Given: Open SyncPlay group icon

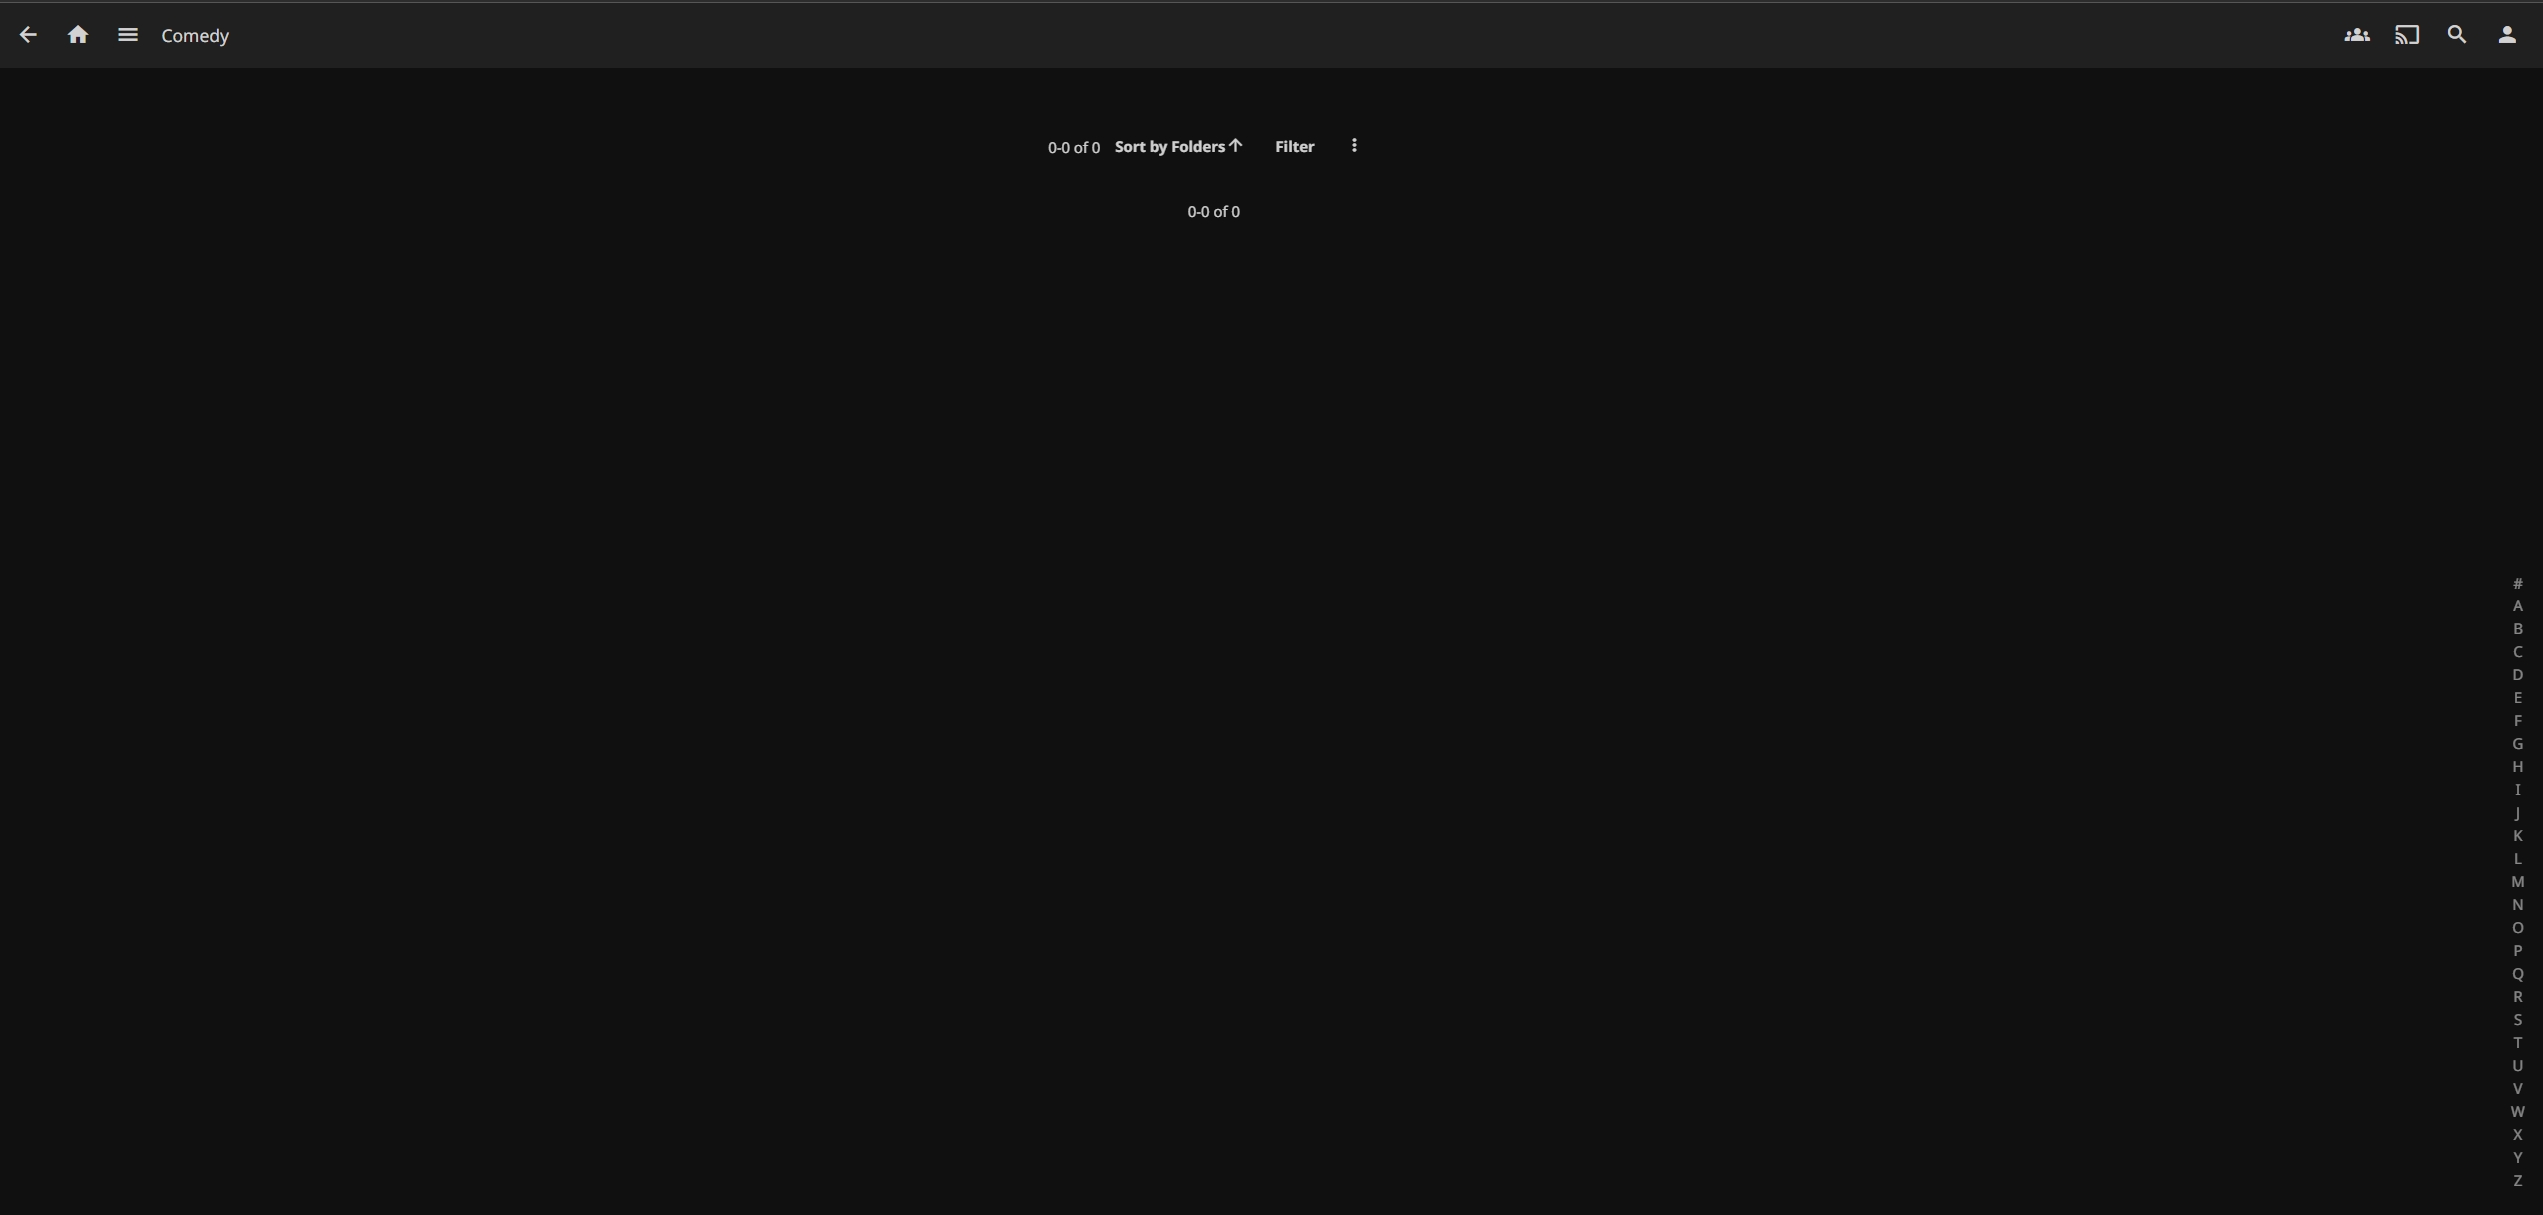Looking at the screenshot, I should (2356, 35).
